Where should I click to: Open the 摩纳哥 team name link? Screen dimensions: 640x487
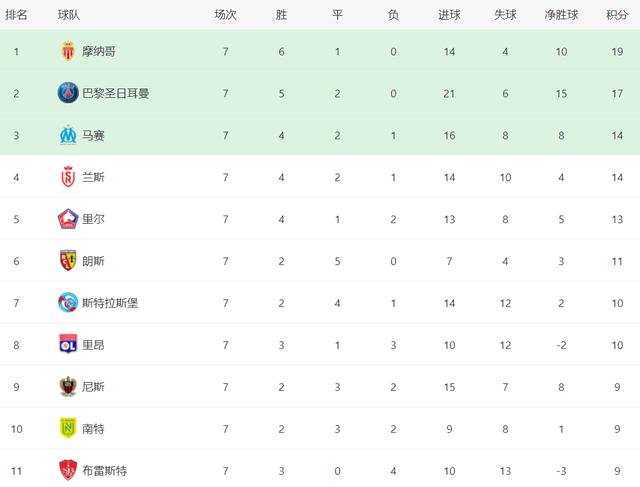pyautogui.click(x=99, y=51)
